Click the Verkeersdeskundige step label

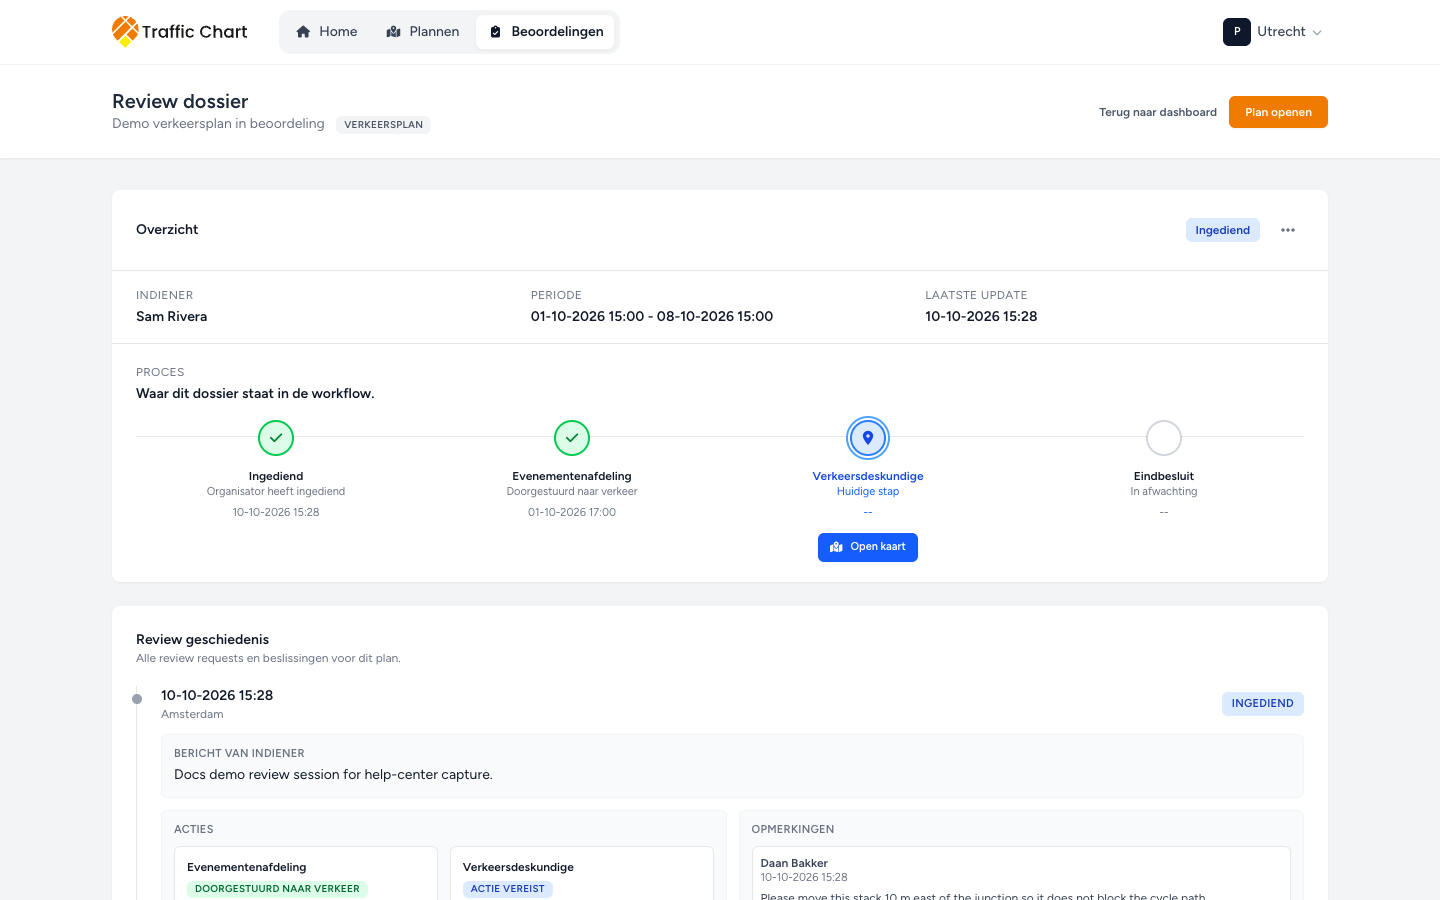pos(868,476)
